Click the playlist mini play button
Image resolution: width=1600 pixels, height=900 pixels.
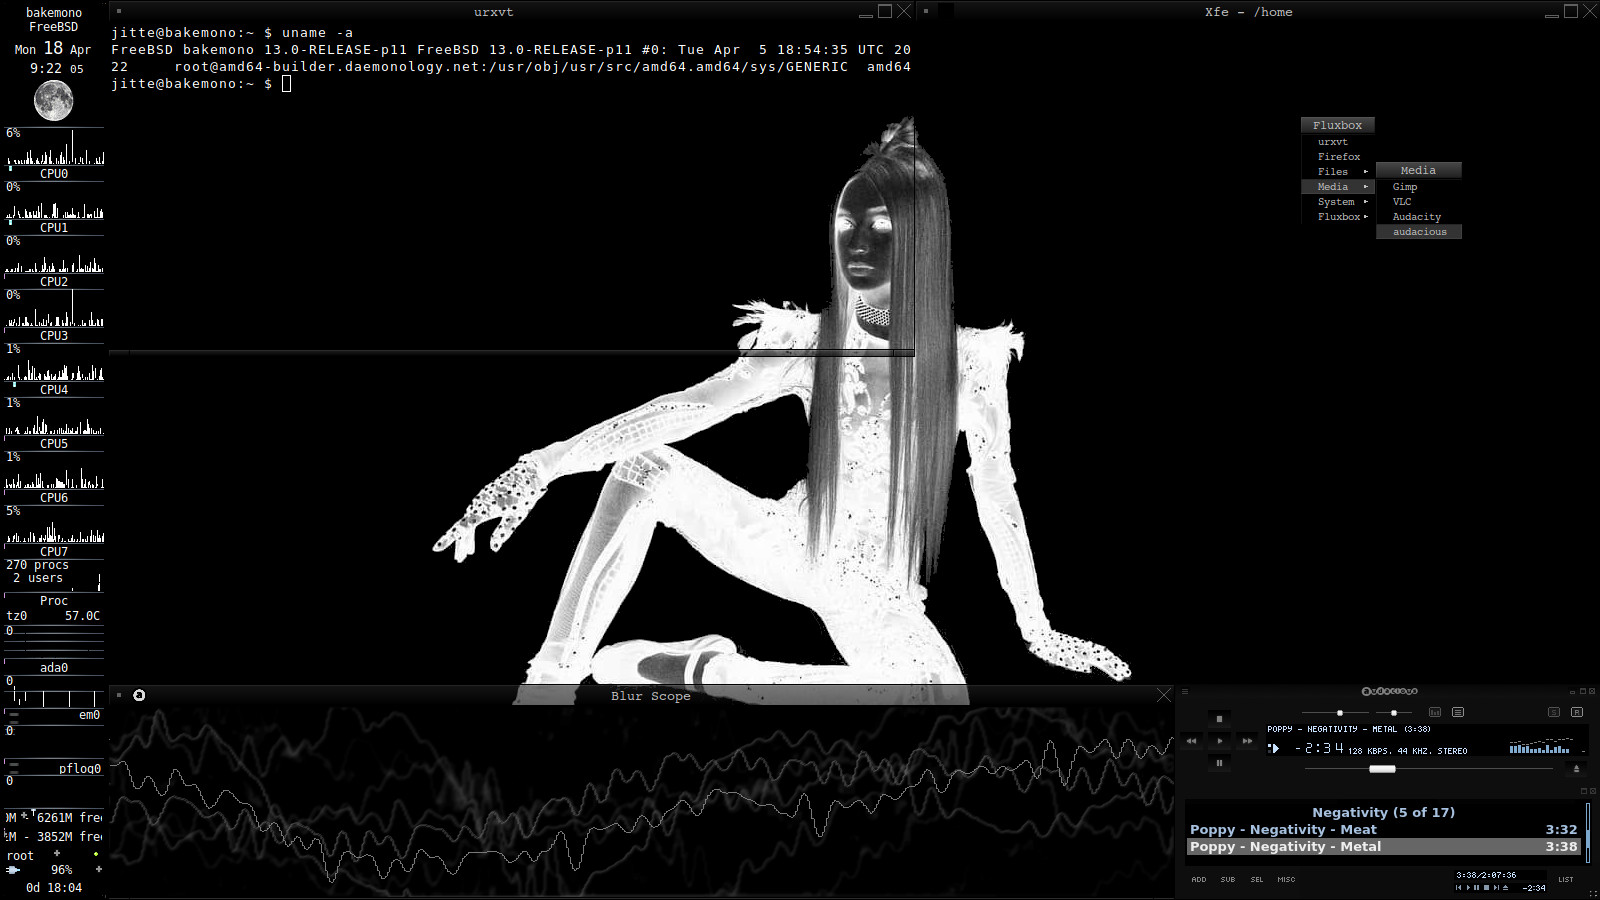1468,887
